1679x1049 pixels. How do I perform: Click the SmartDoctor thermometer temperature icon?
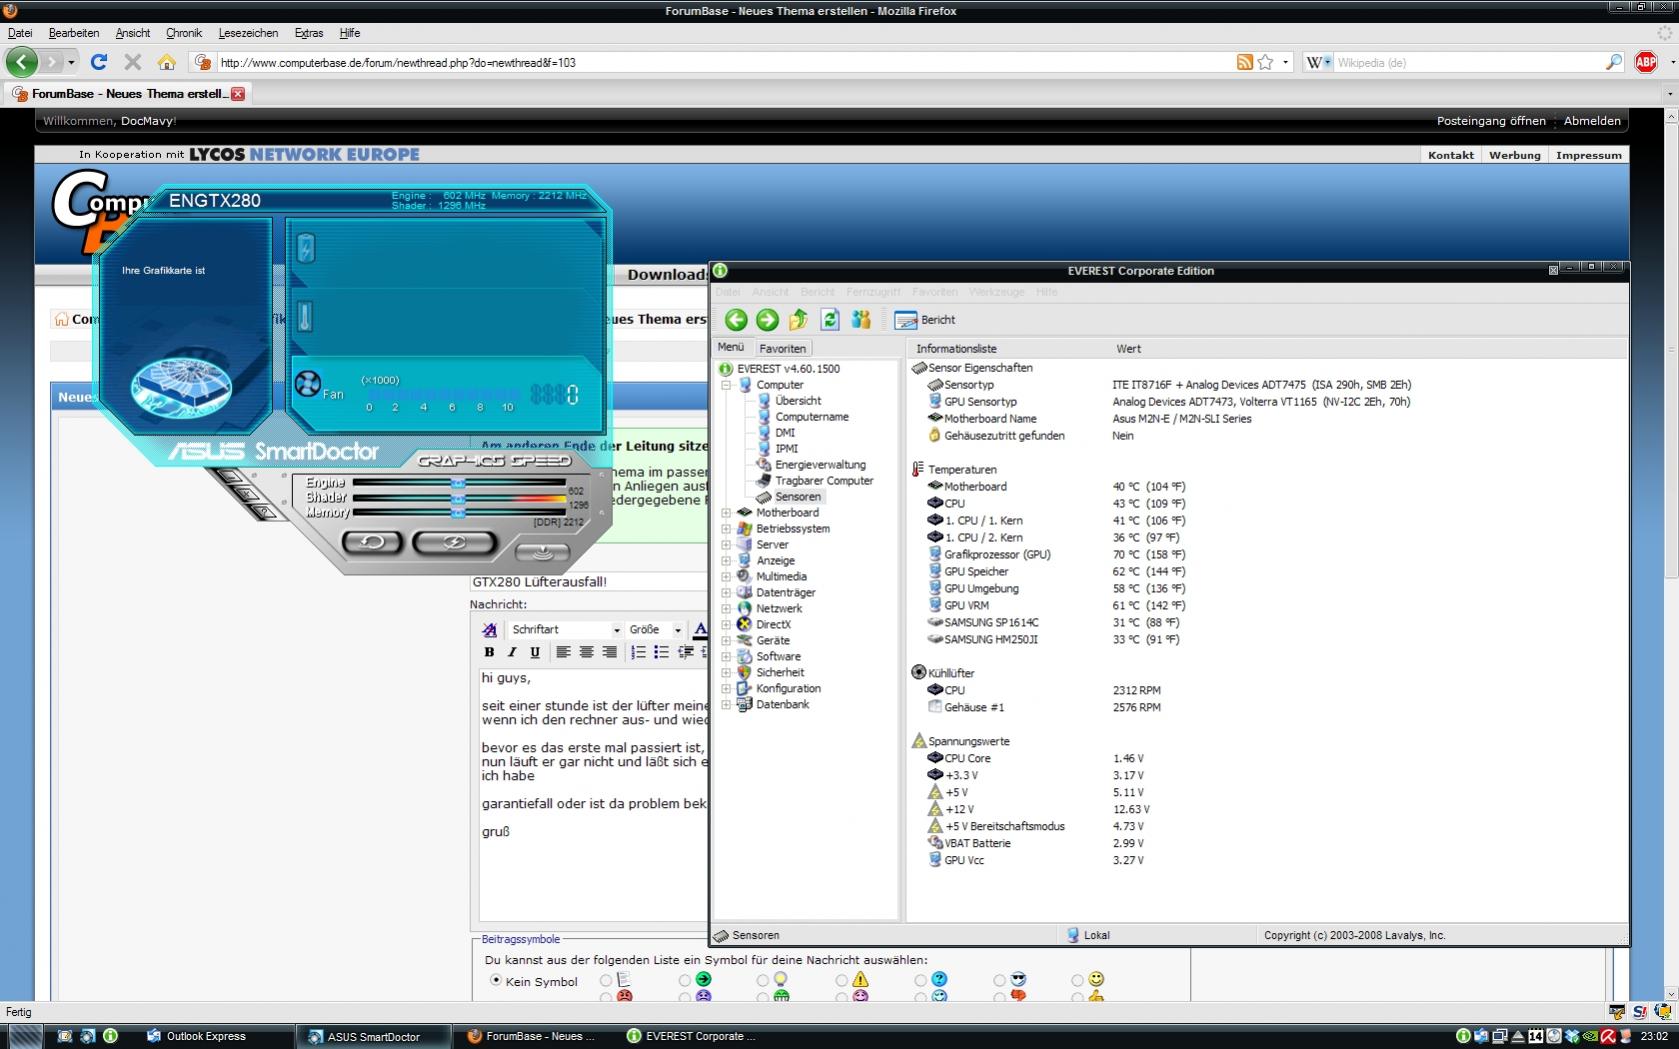[305, 317]
